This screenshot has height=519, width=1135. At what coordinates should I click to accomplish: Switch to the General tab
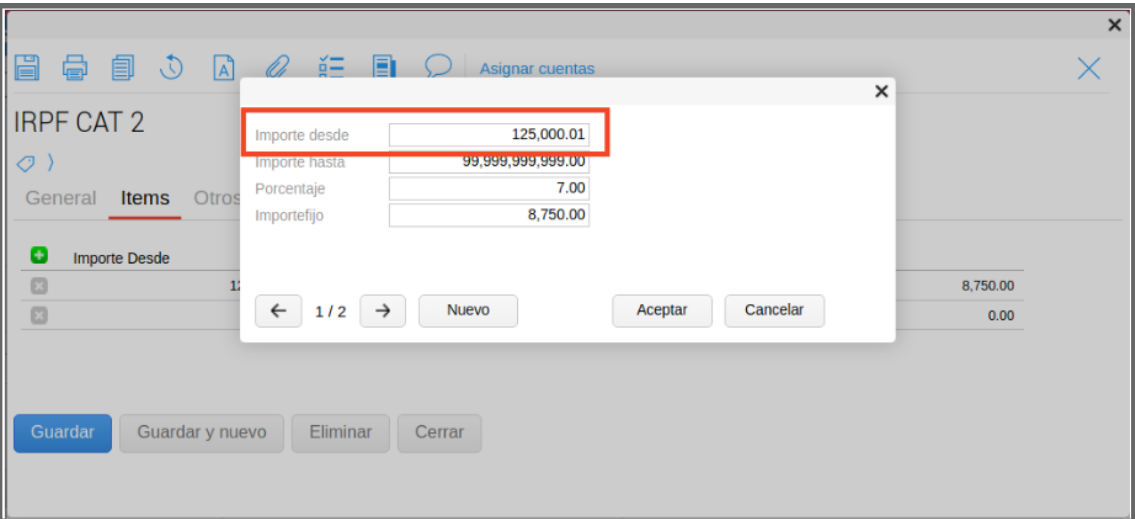click(61, 198)
